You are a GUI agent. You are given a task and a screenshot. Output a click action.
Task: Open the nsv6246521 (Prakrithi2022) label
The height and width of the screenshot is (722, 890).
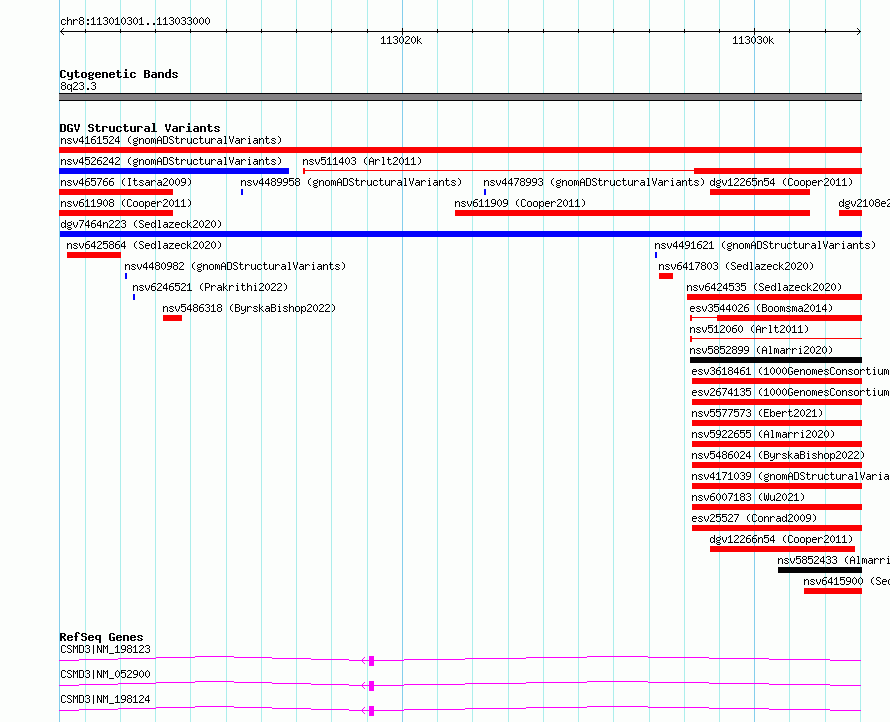point(210,287)
